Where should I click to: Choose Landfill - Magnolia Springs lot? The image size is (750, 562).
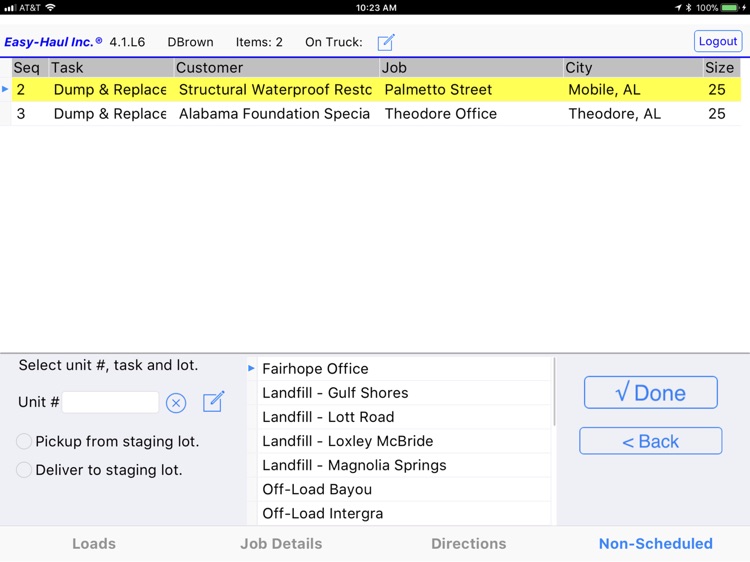404,465
